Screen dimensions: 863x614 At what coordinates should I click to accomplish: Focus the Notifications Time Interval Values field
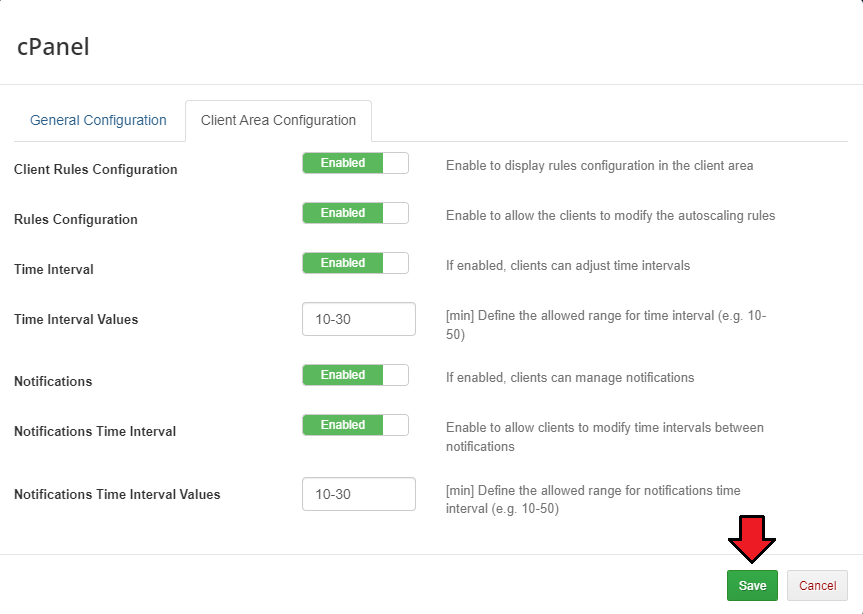coord(359,494)
